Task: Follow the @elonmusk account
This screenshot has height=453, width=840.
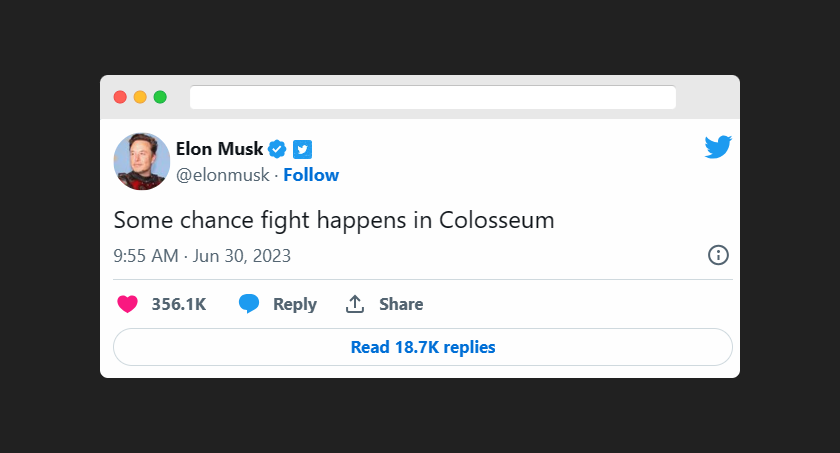Action: [311, 175]
